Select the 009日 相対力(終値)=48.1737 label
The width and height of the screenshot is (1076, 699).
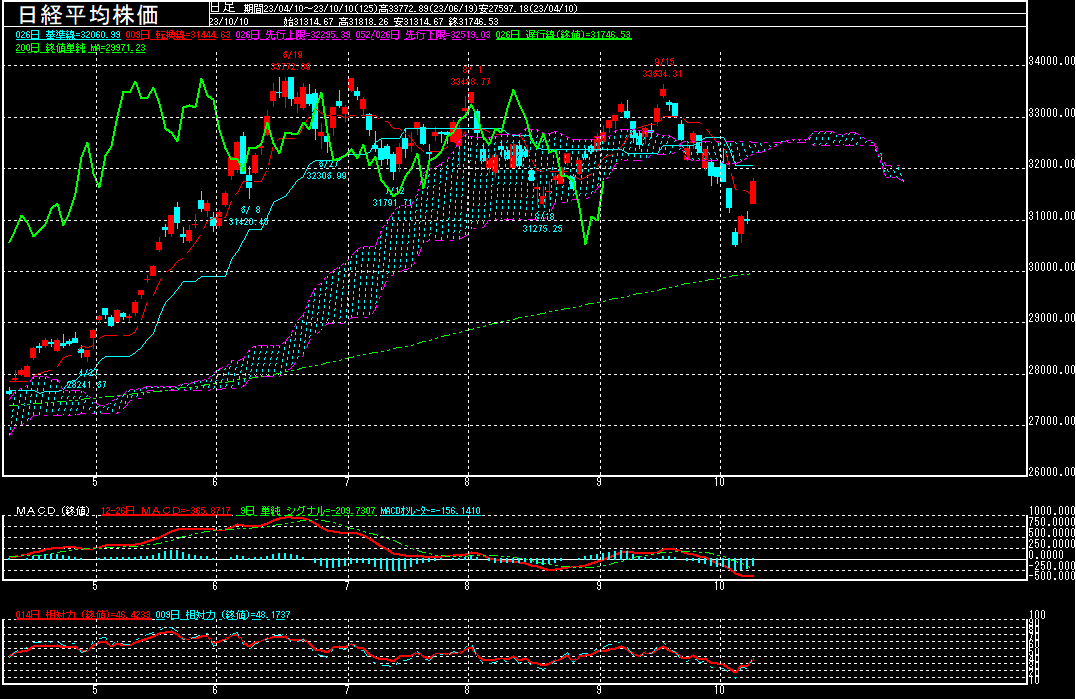click(223, 615)
